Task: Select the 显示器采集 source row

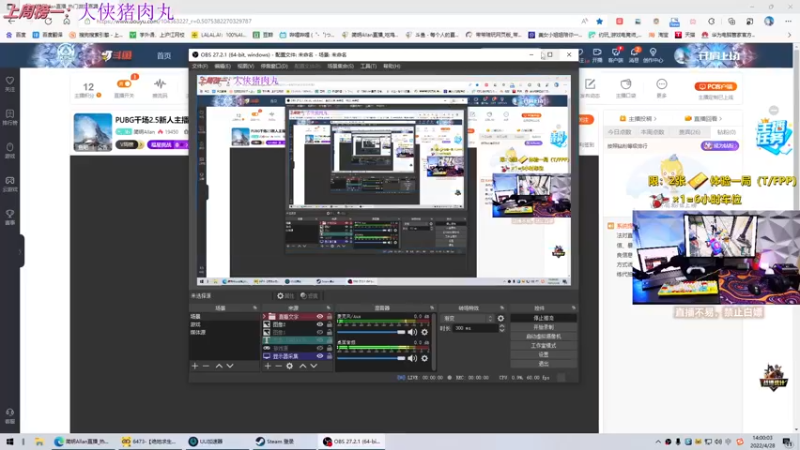Action: pyautogui.click(x=297, y=356)
